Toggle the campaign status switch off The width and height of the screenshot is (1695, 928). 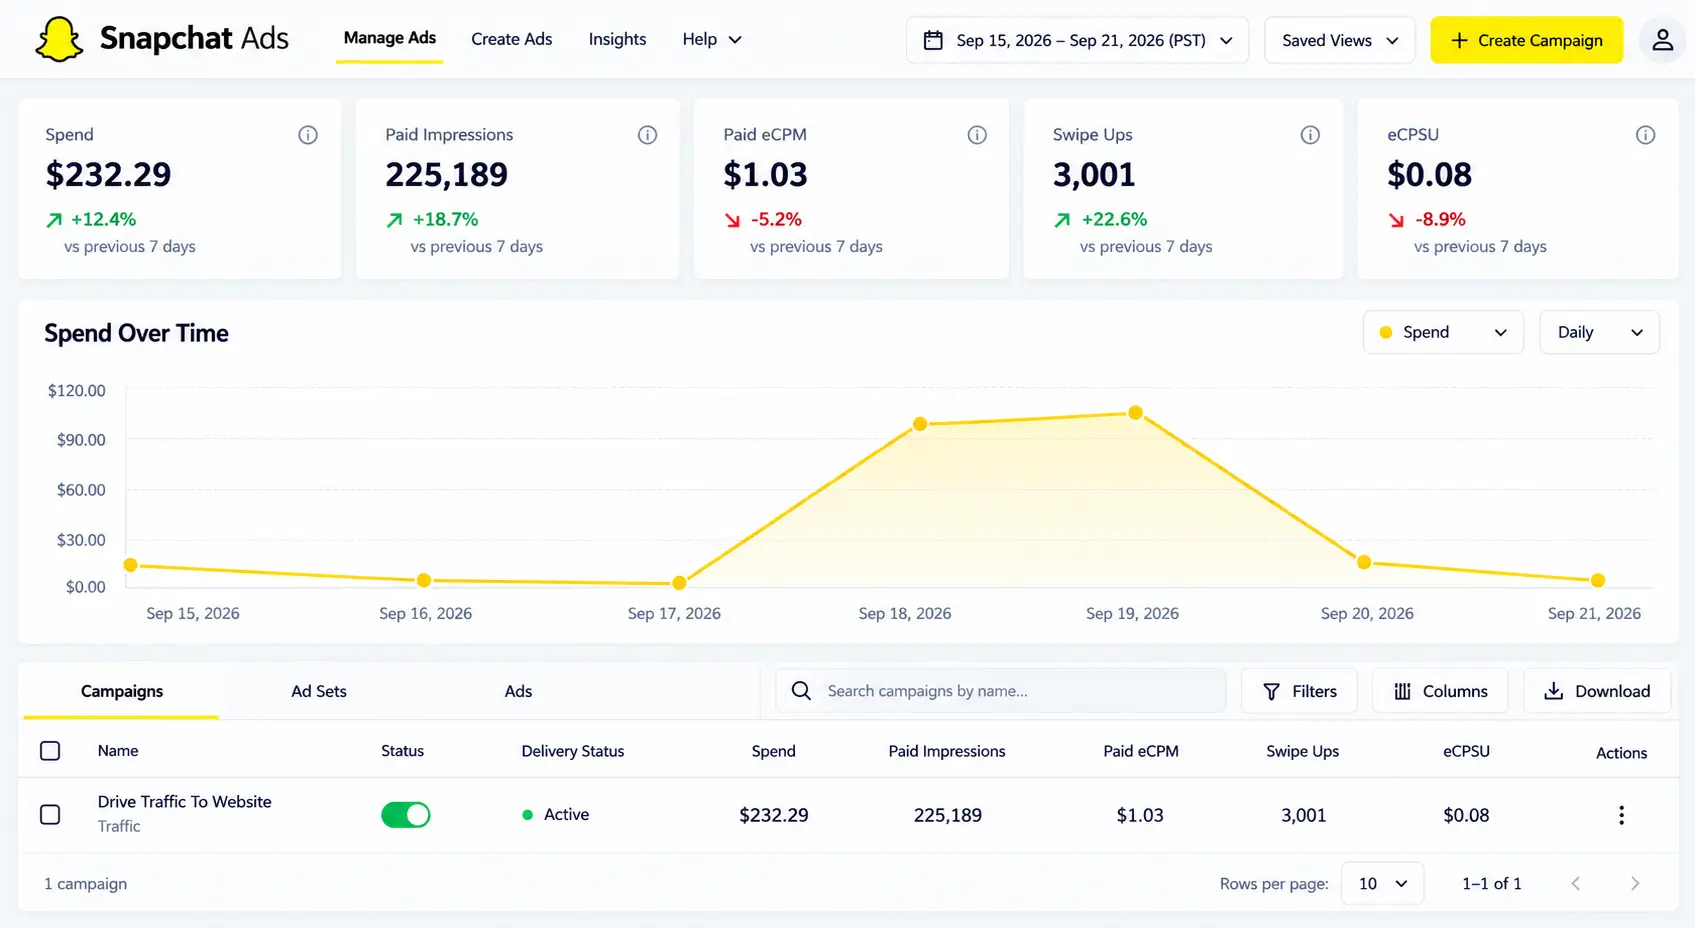tap(406, 815)
